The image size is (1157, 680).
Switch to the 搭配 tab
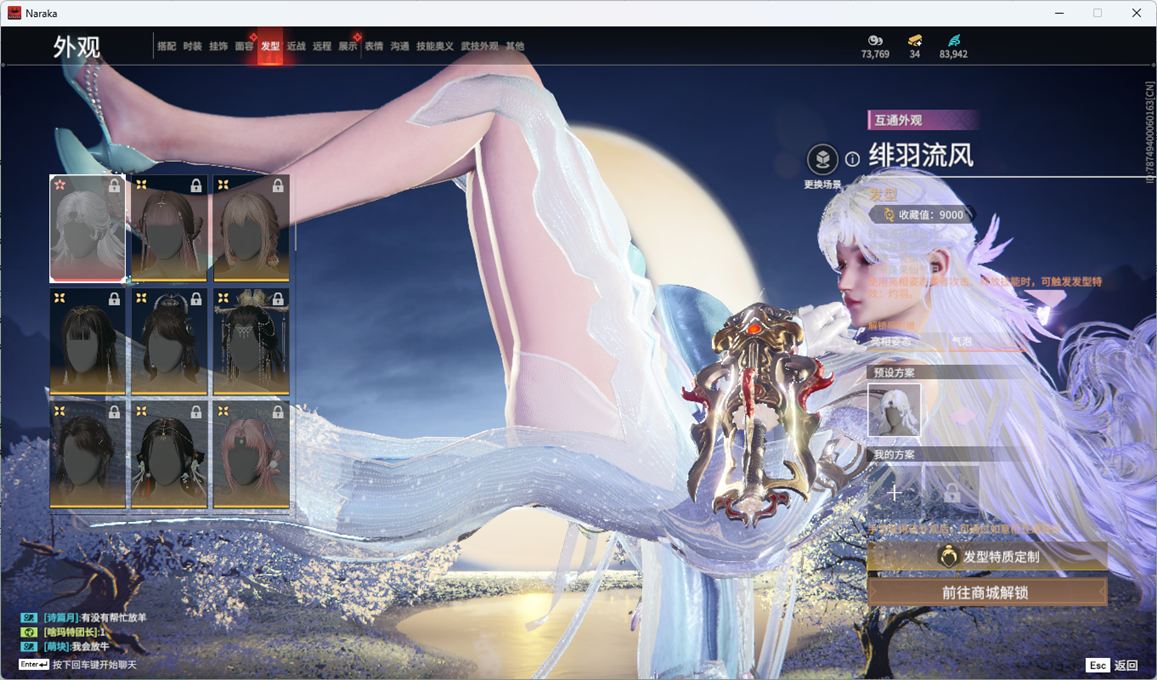167,46
